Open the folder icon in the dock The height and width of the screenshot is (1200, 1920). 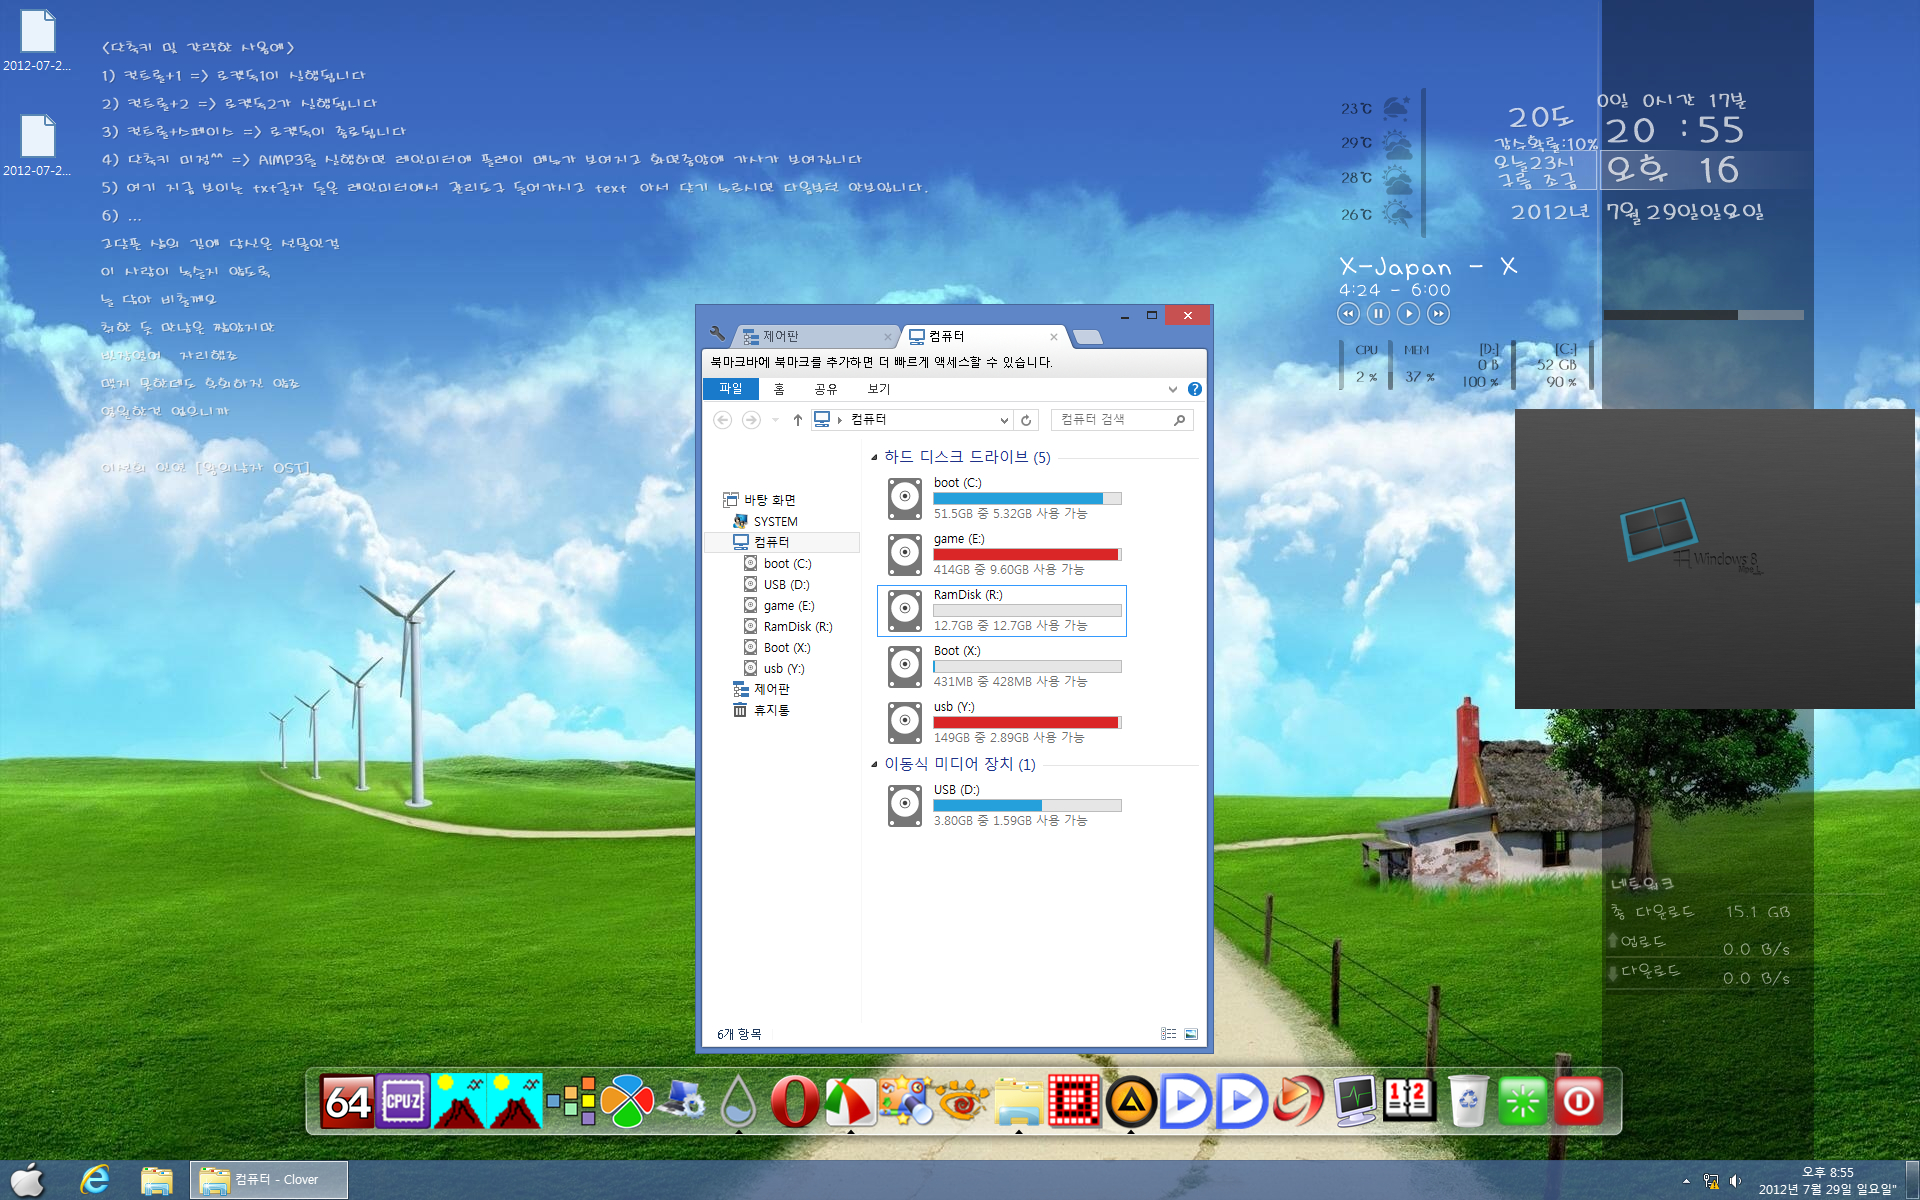(x=1019, y=1102)
